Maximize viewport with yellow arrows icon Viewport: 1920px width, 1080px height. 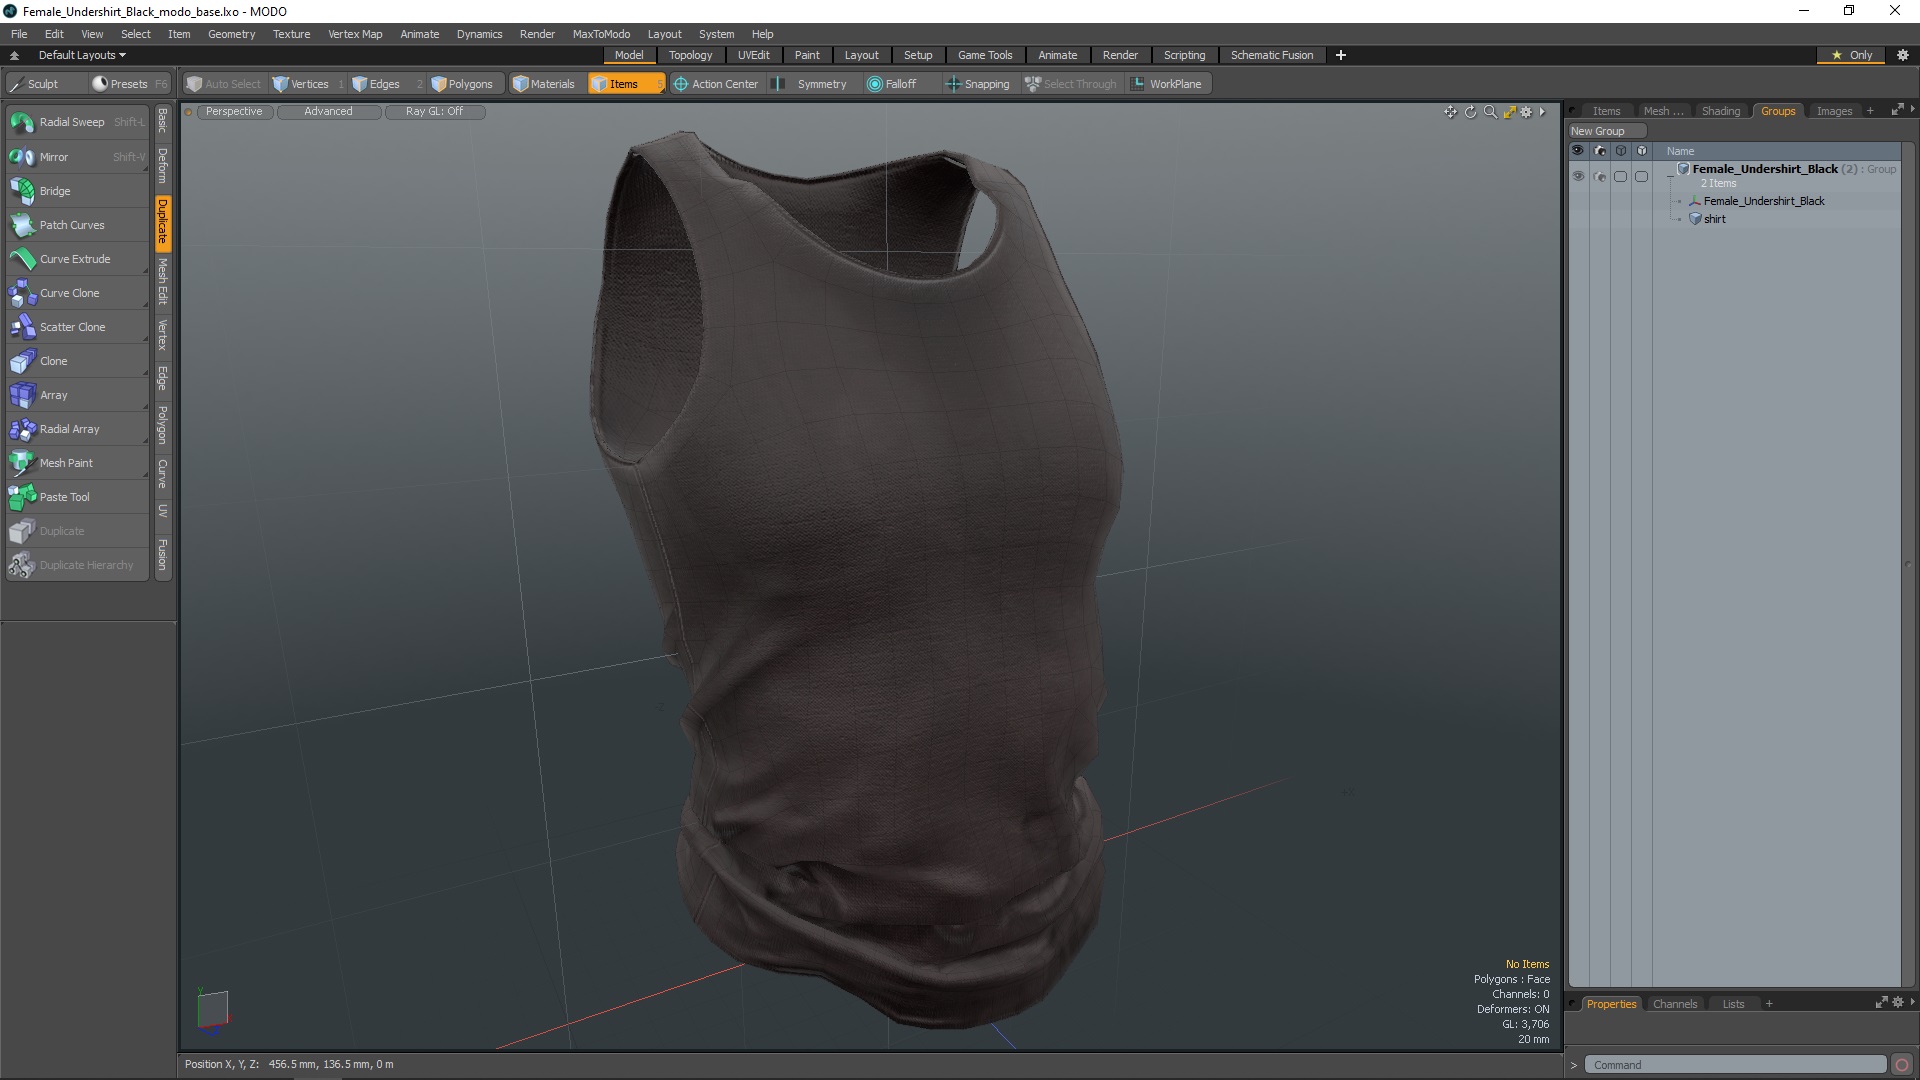[x=1509, y=112]
